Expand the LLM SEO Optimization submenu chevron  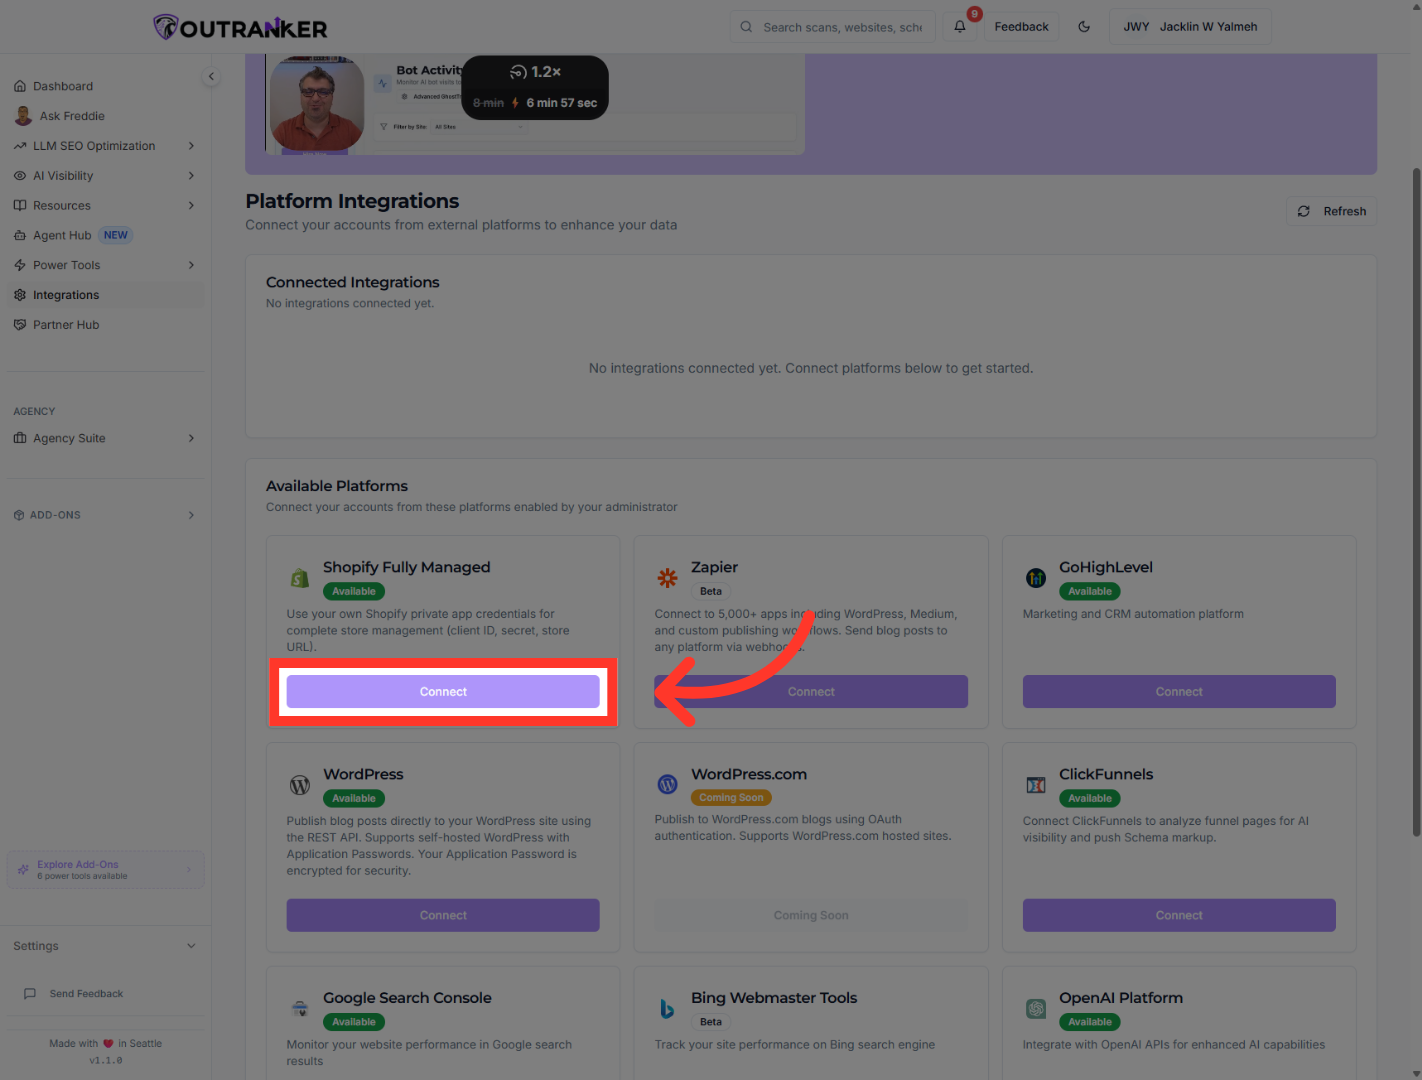tap(191, 146)
